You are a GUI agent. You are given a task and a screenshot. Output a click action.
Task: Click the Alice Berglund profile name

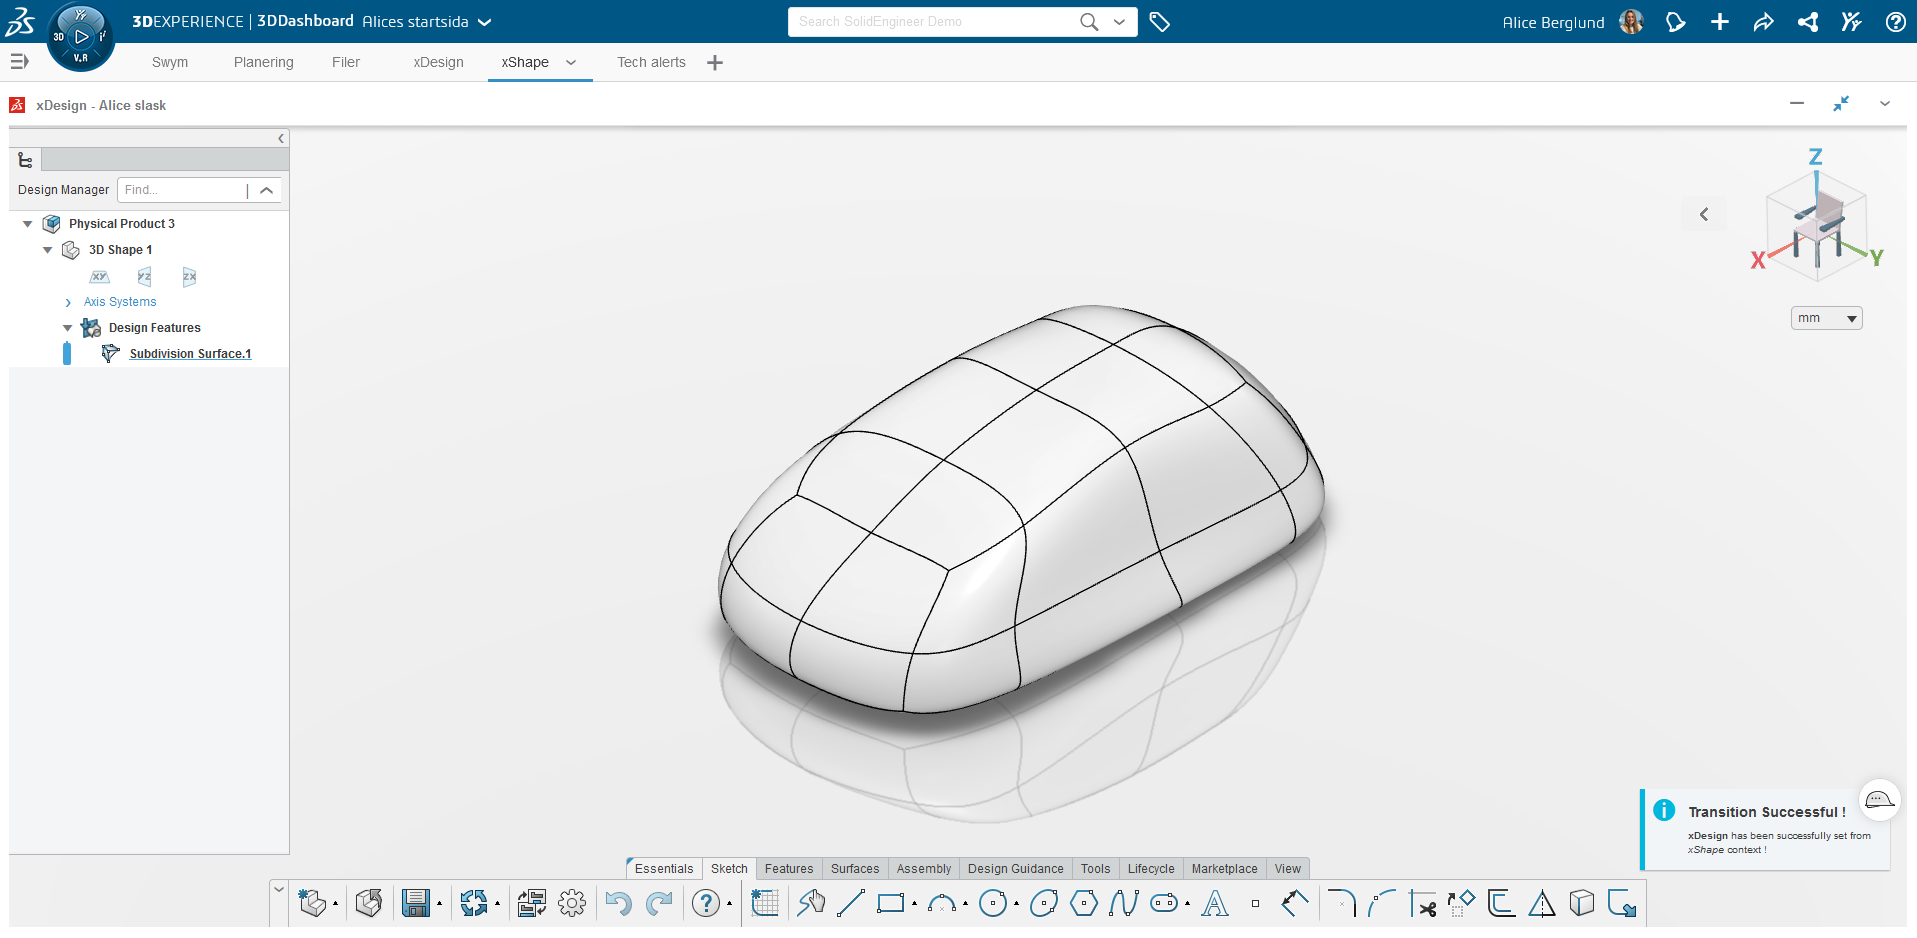[x=1552, y=22]
